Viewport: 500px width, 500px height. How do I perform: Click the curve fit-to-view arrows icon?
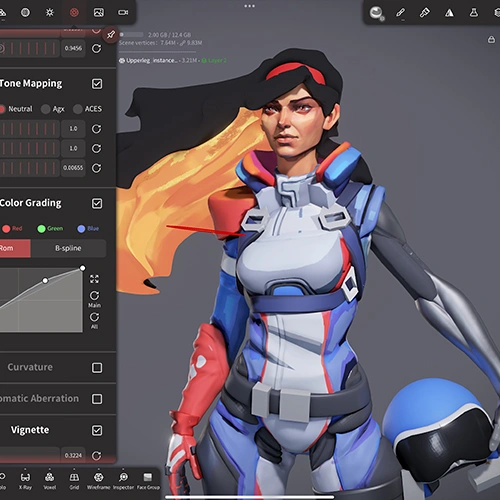[94, 279]
